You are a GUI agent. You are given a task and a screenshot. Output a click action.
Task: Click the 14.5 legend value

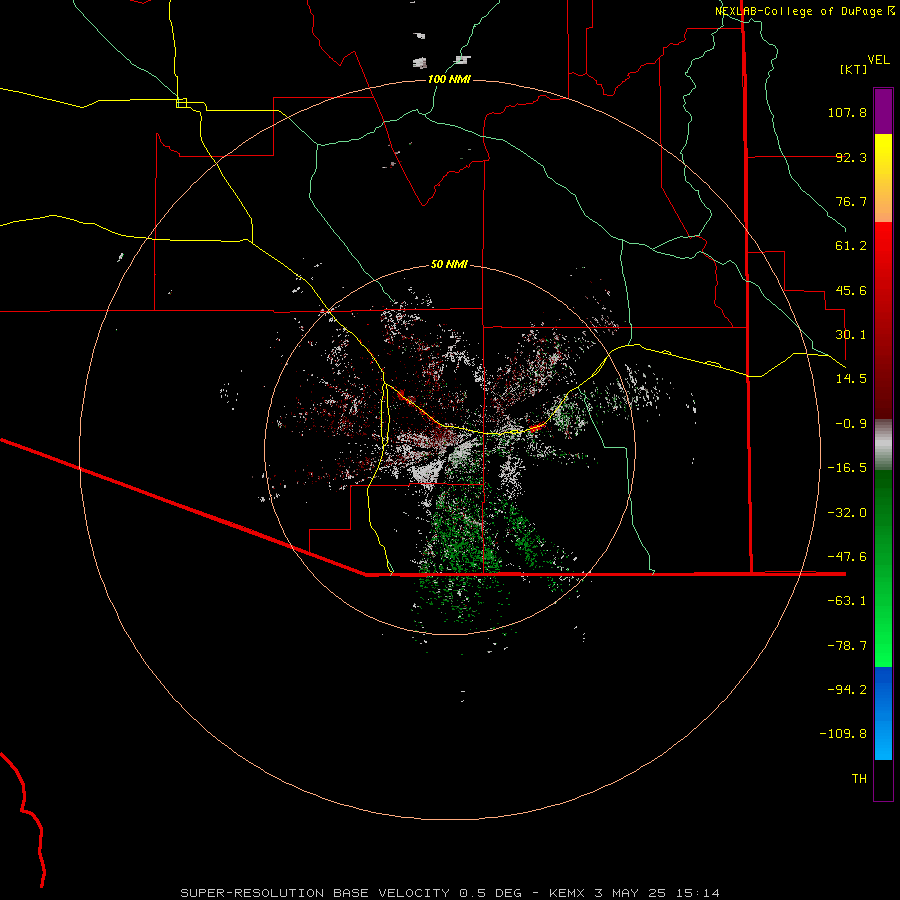(x=851, y=379)
